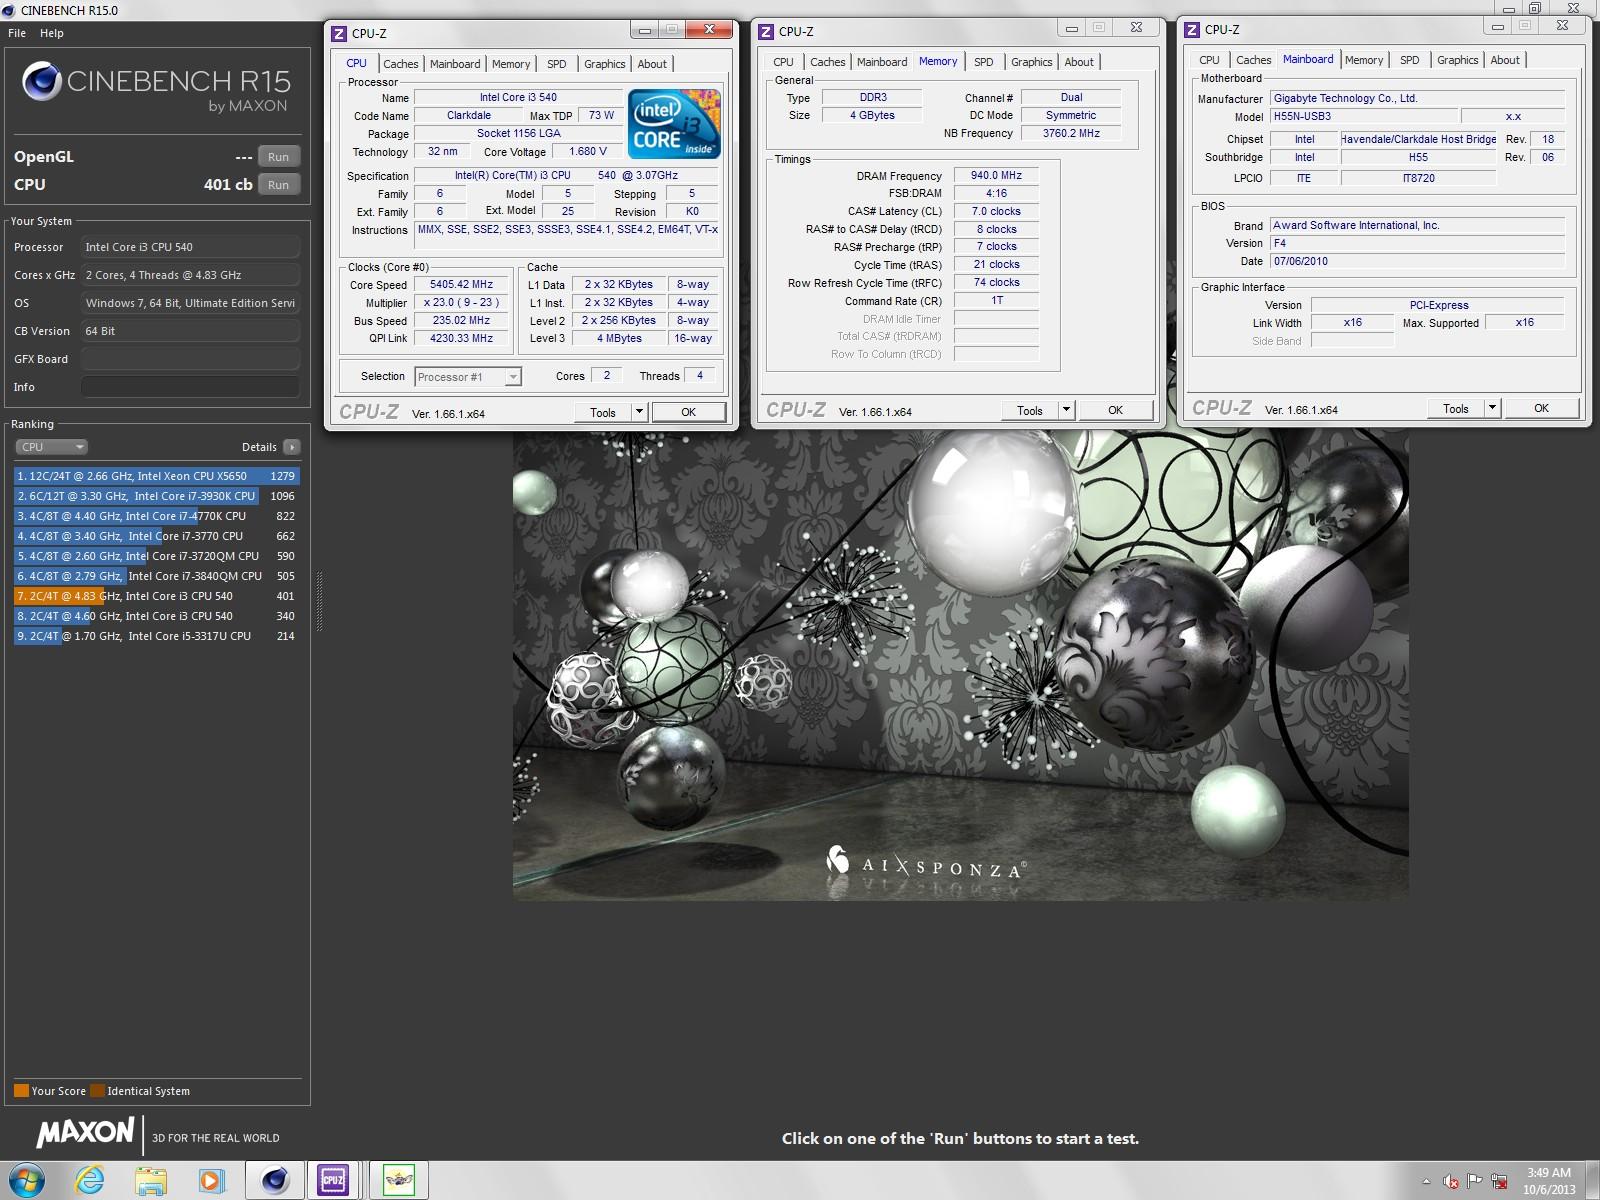Open the About tab in Mainboard CPU-Z window
Image resolution: width=1600 pixels, height=1200 pixels.
pos(1505,60)
